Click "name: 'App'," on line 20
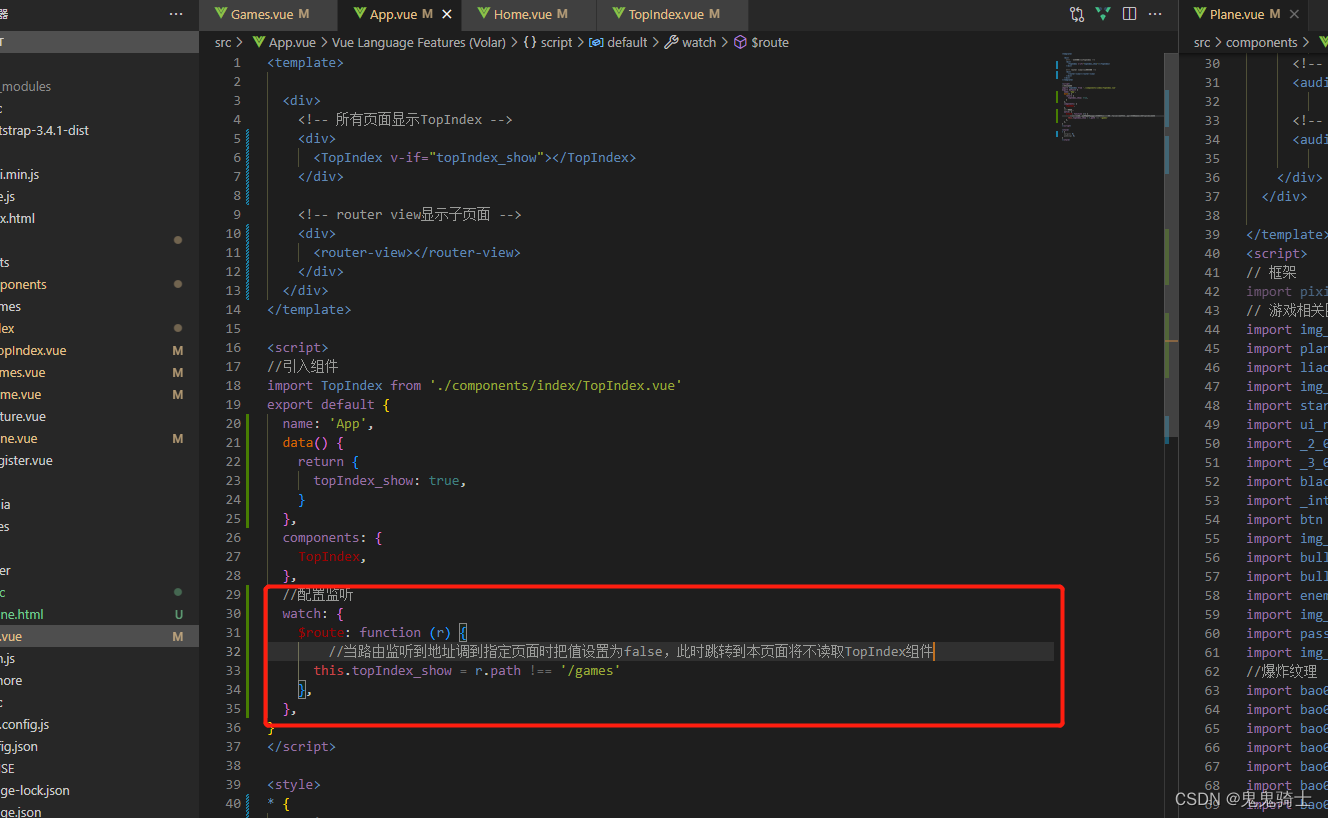The image size is (1328, 818). (x=328, y=423)
